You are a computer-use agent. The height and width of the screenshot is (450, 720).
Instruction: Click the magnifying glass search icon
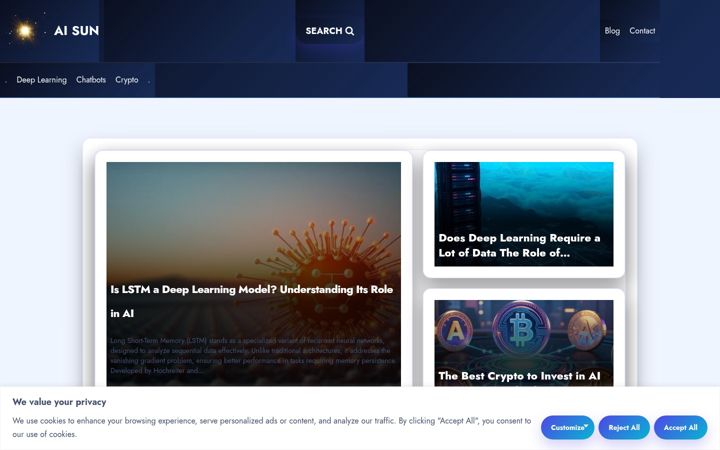coord(350,31)
